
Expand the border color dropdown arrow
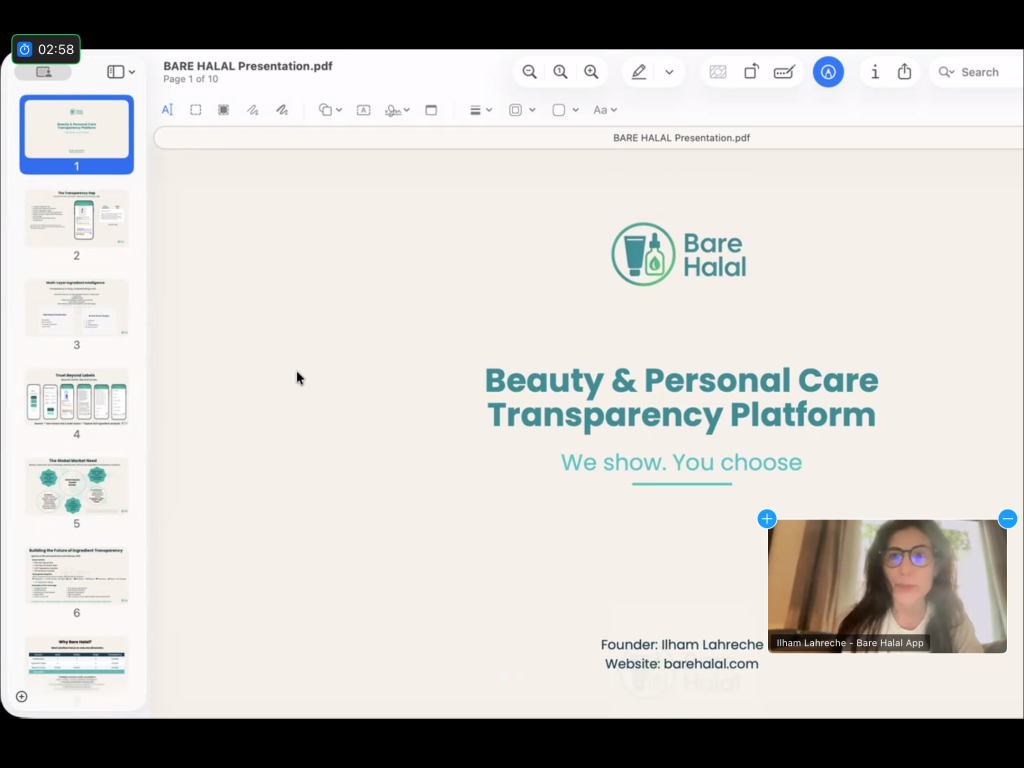[532, 110]
